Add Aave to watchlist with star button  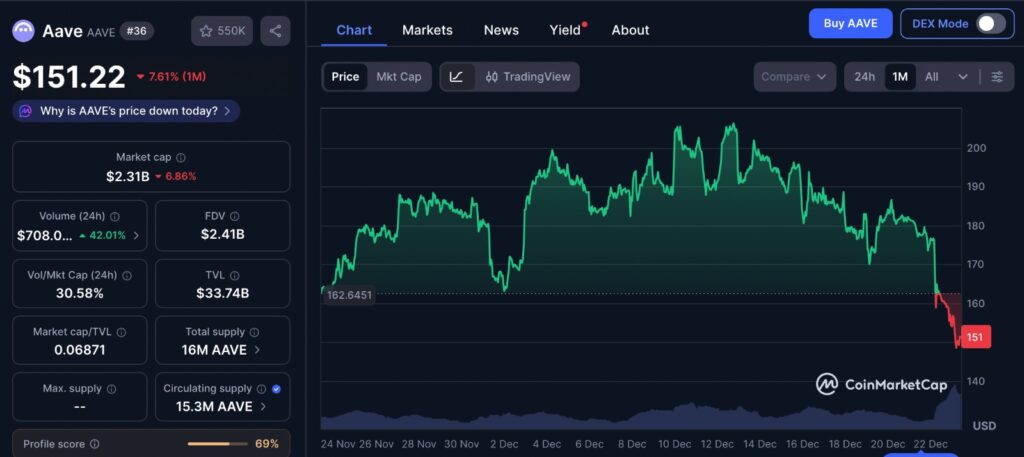point(222,31)
